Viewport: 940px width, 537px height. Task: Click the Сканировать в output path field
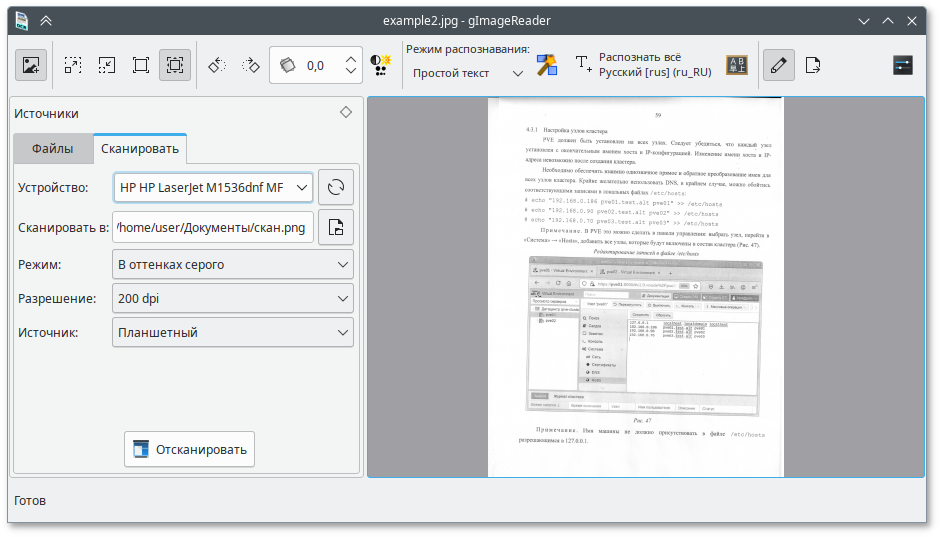pos(213,228)
